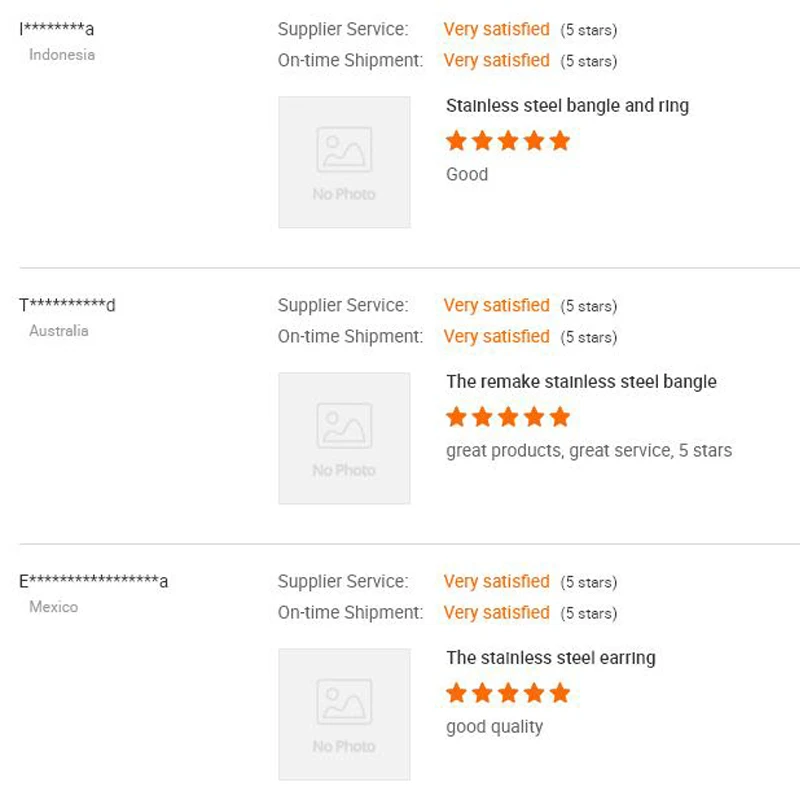
Task: Click star rating for The stainless steel earring
Action: (x=508, y=693)
